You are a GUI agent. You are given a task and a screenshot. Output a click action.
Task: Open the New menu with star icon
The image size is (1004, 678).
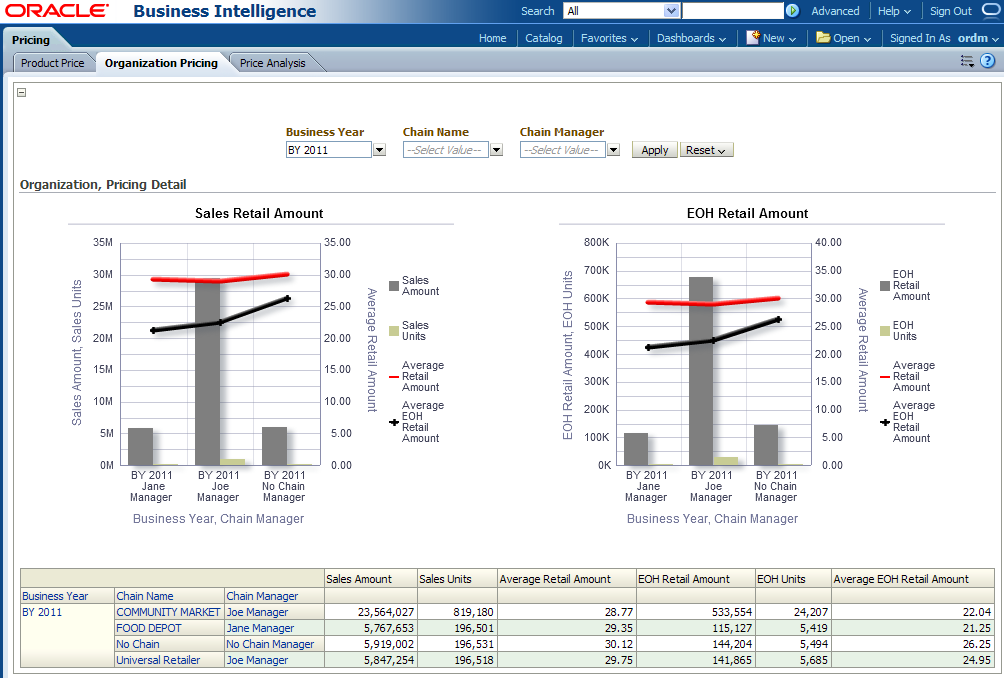tap(771, 38)
